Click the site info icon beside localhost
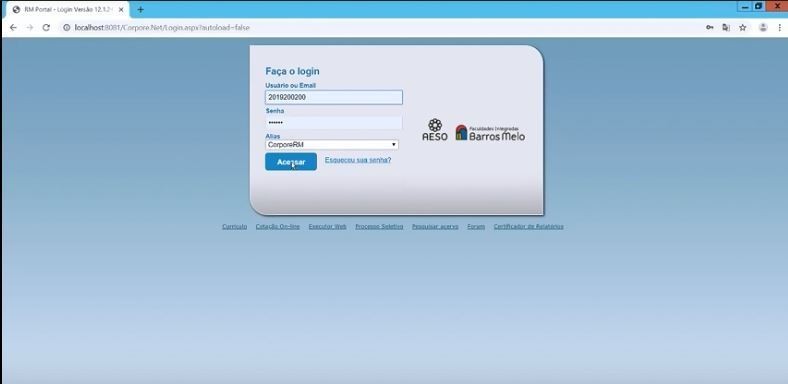This screenshot has width=788, height=384. pos(66,28)
